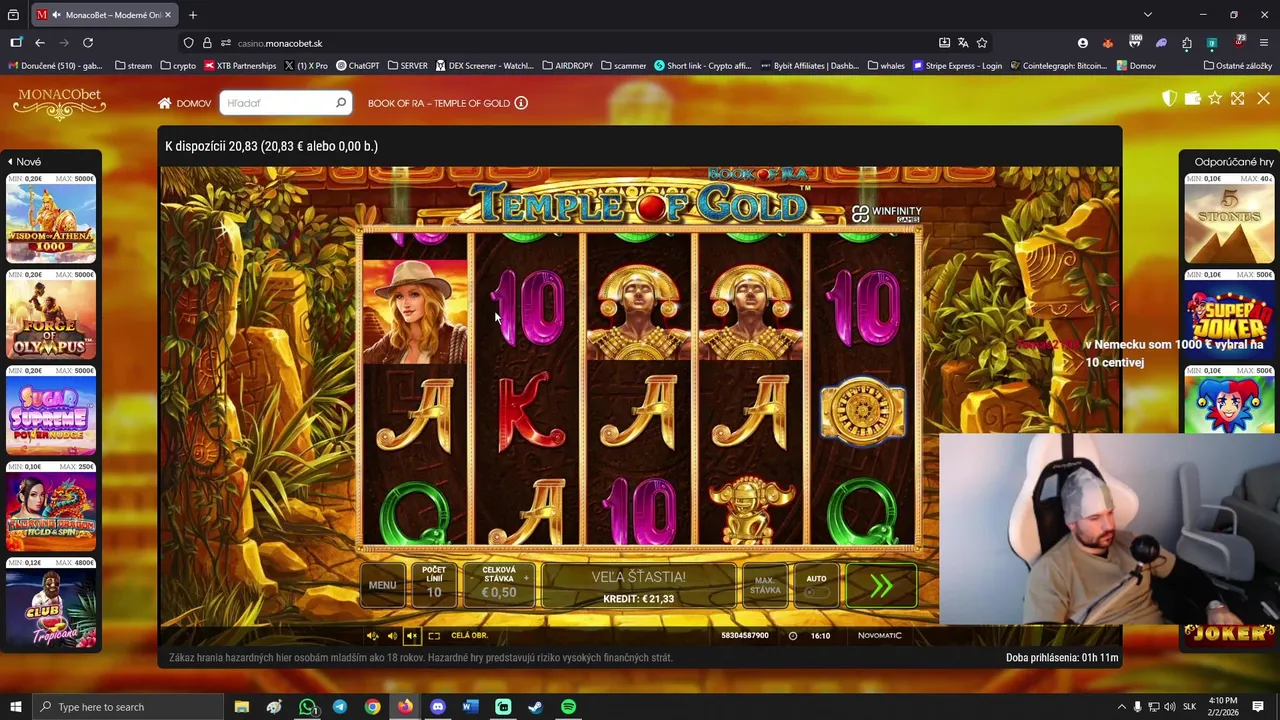Image resolution: width=1280 pixels, height=720 pixels.
Task: Open 5 Stones recommended game
Action: (1229, 218)
